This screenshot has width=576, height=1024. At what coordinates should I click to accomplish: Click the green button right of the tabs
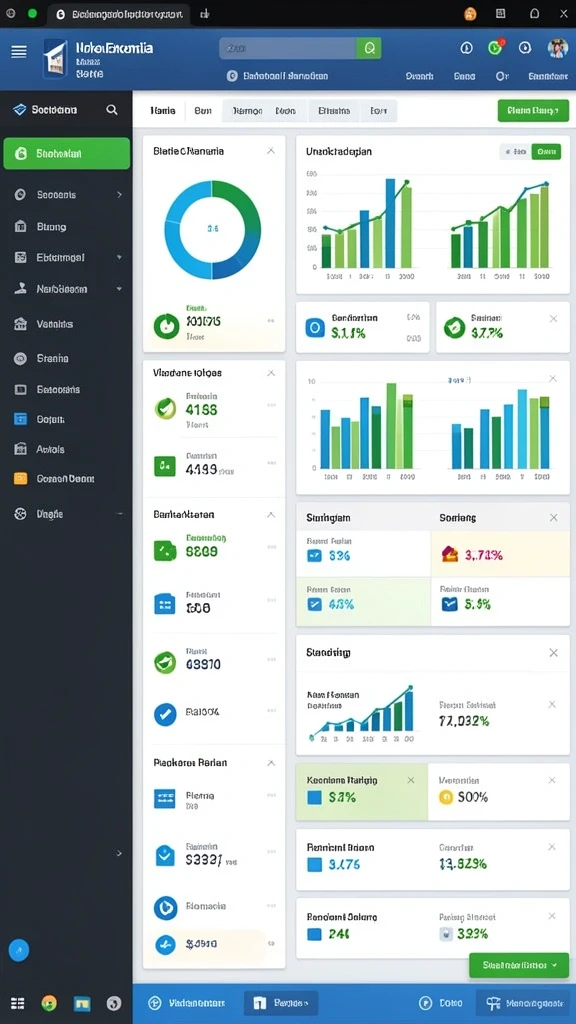pos(533,111)
